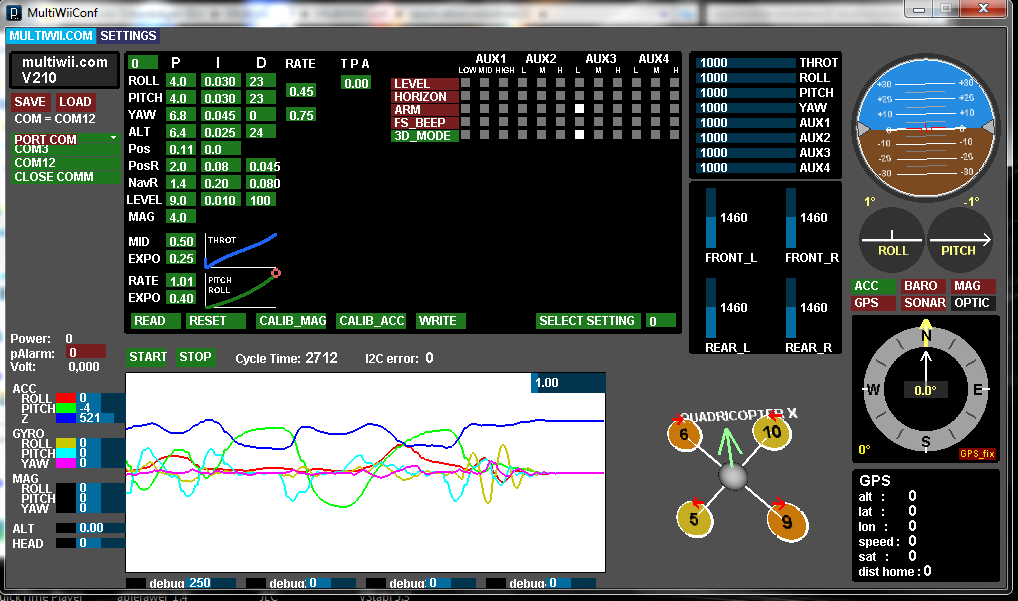Switch to the SETTINGS tab
1018x601 pixels.
pyautogui.click(x=129, y=36)
